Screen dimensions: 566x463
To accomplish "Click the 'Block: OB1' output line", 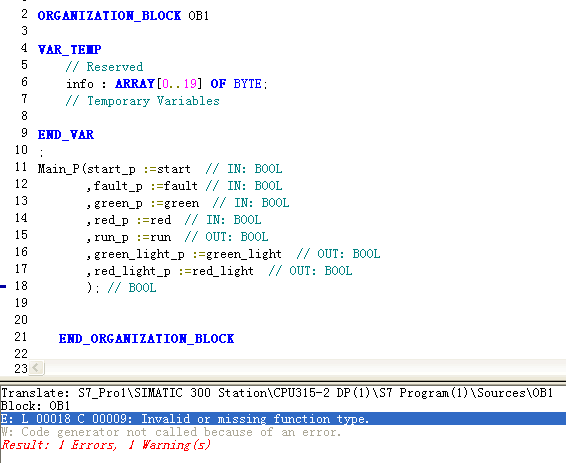I will click(x=35, y=406).
